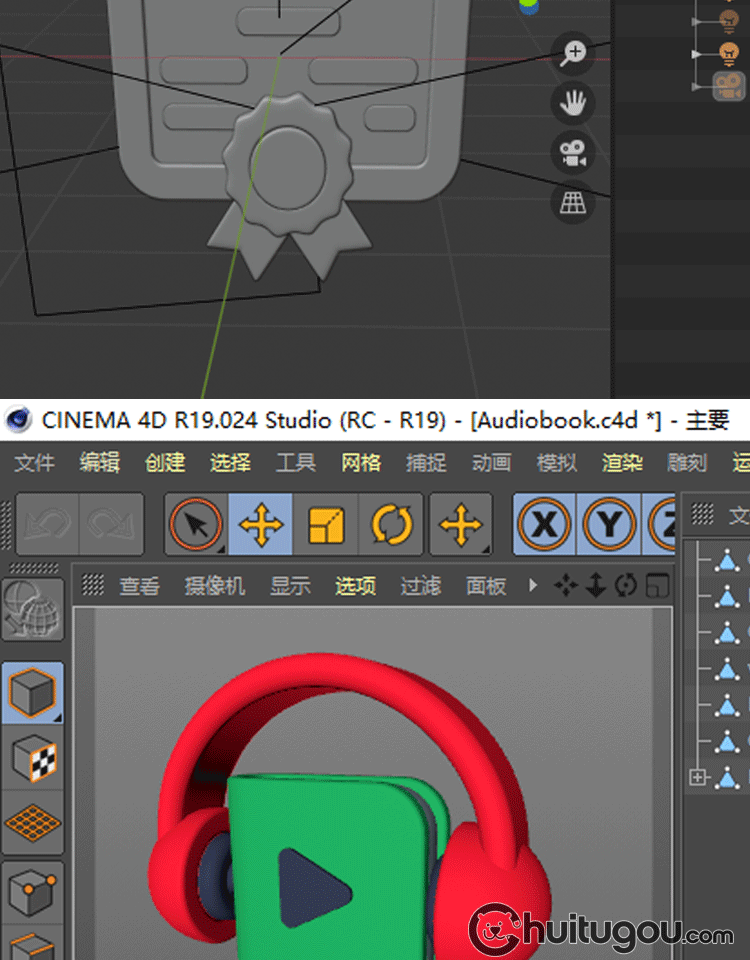Open the 动画 menu
750x960 pixels.
tap(492, 463)
